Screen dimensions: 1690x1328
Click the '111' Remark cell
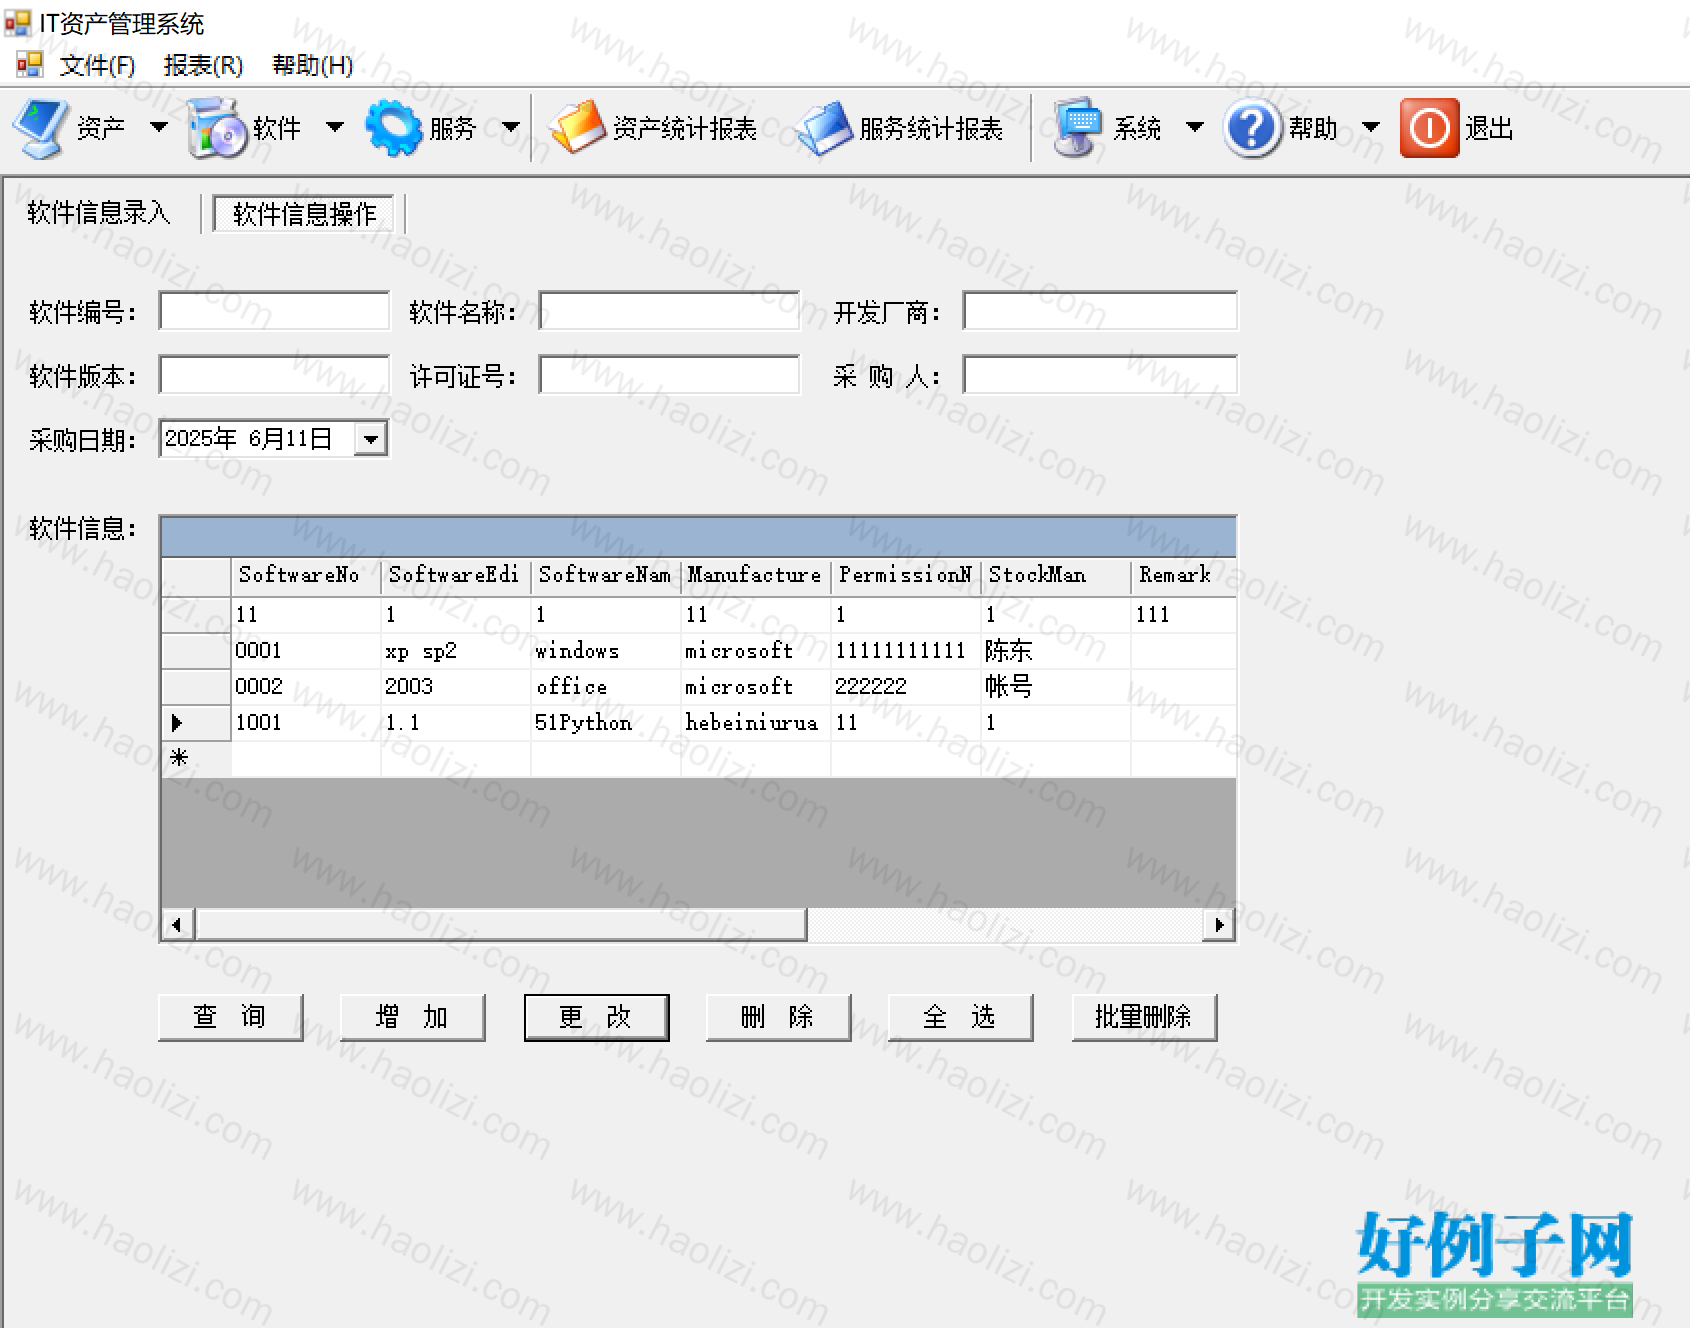pyautogui.click(x=1184, y=615)
